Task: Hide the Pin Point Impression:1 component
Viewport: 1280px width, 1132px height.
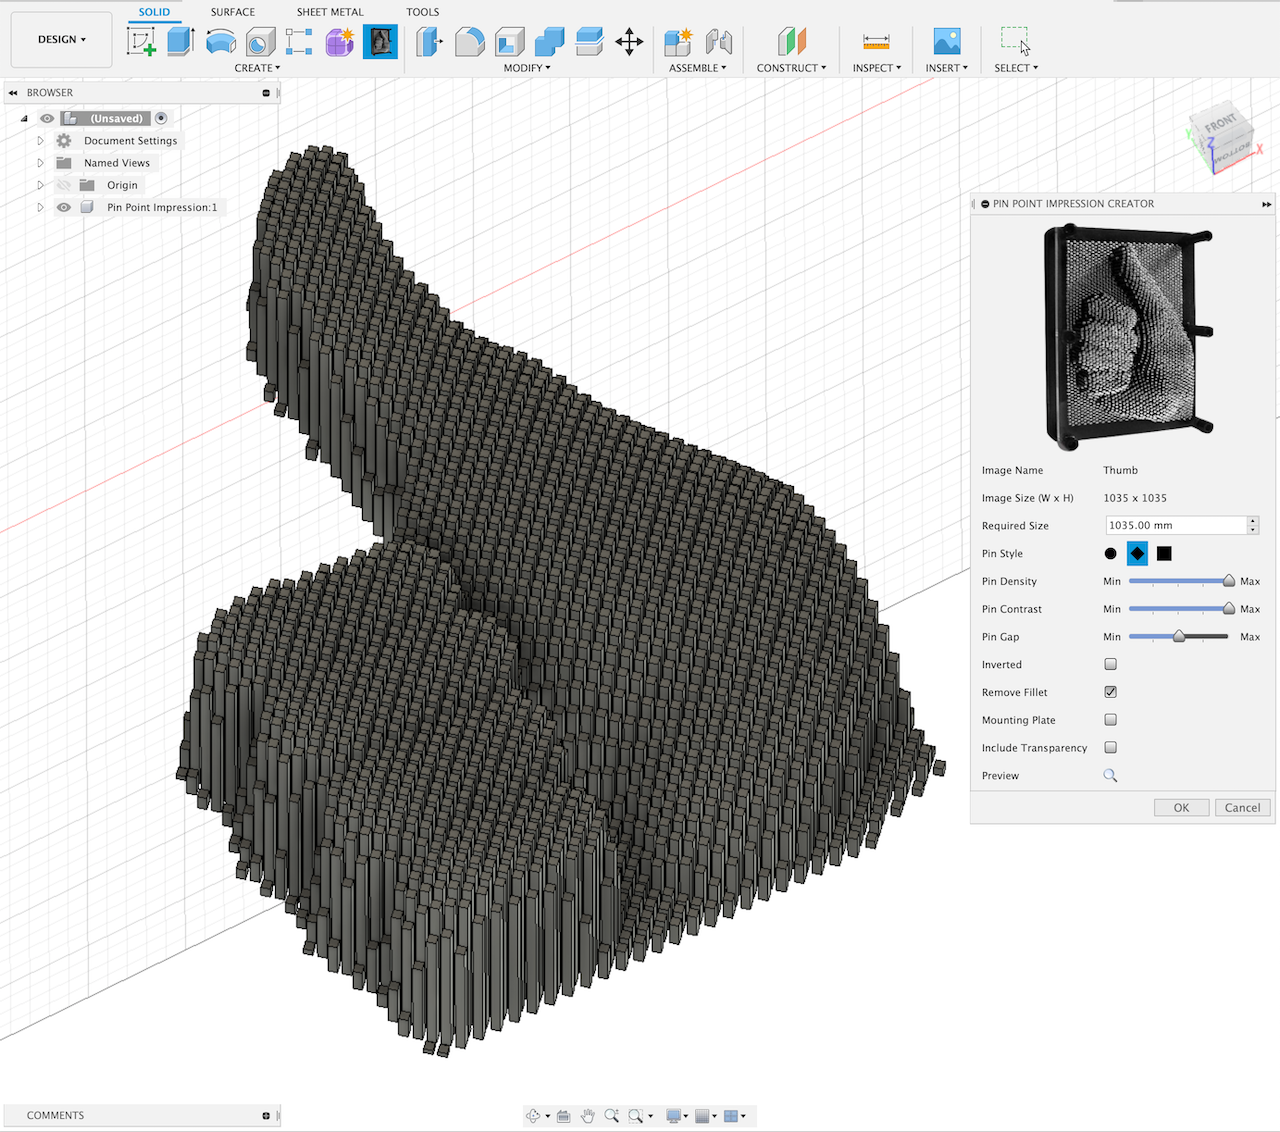Action: pos(64,208)
